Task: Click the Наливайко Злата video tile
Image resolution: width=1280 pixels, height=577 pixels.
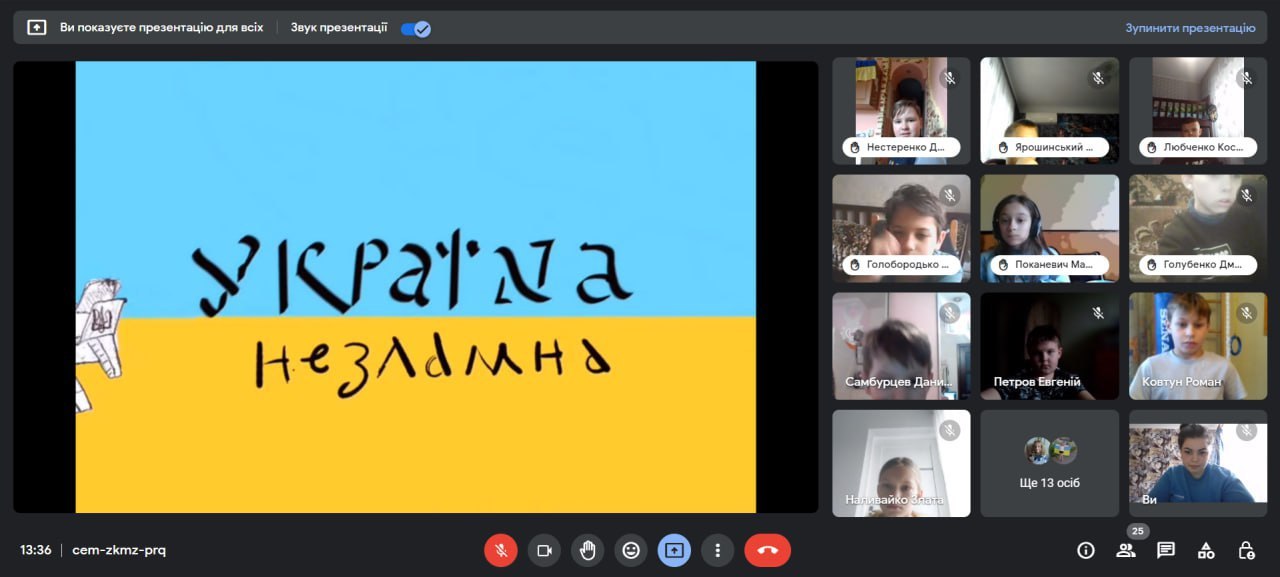Action: click(901, 463)
